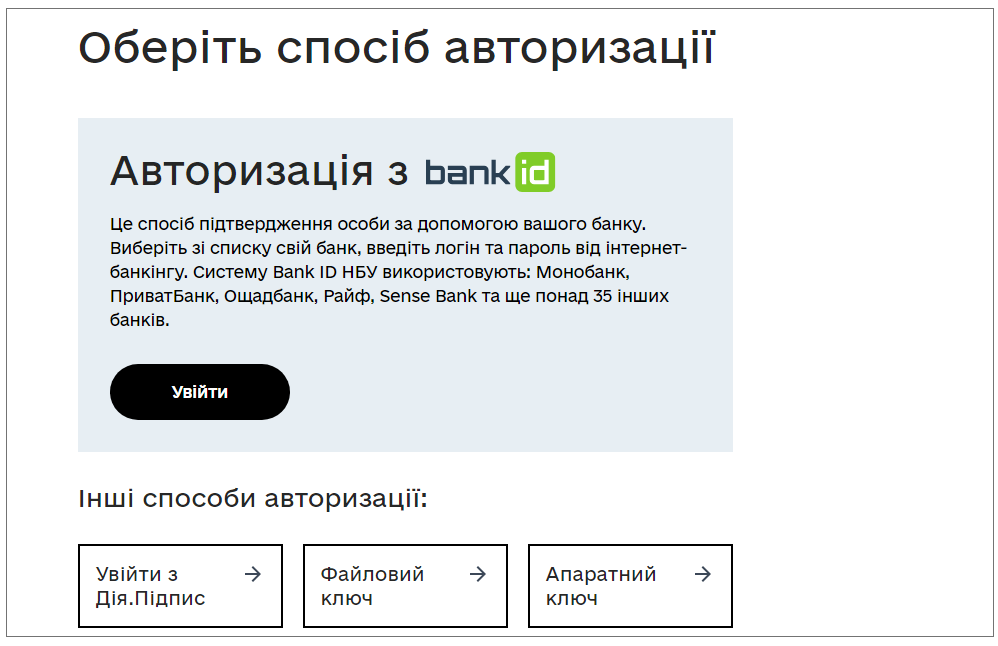Choose the Апаратний ключ authorization method
The image size is (998, 646).
tap(629, 586)
